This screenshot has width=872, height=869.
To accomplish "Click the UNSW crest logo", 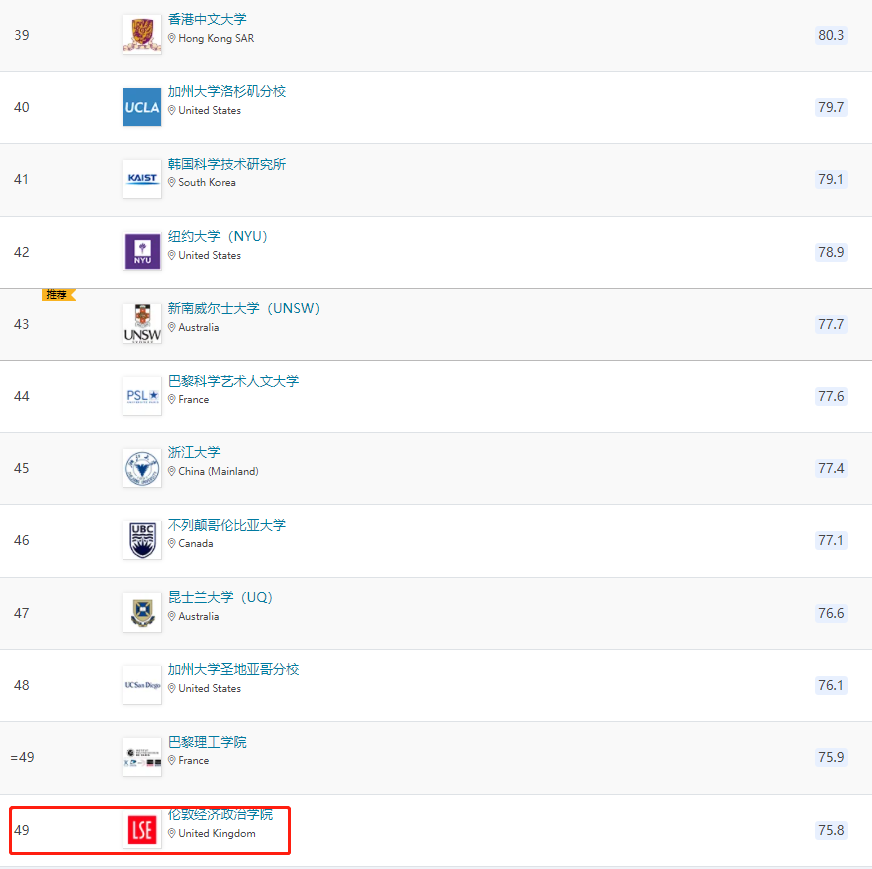I will [141, 324].
